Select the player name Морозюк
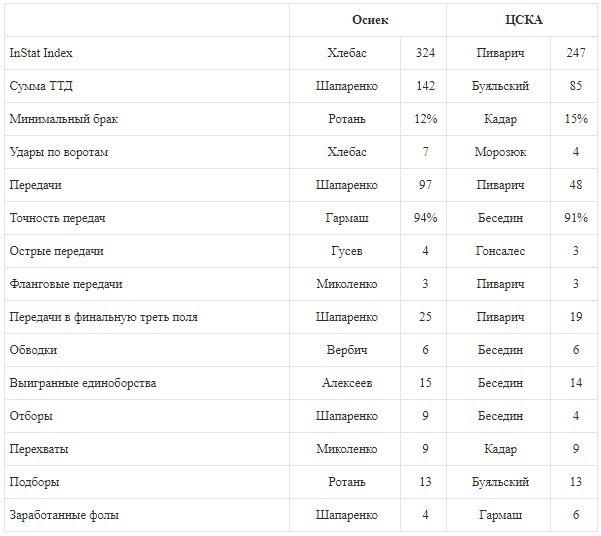The width and height of the screenshot is (601, 536). click(500, 152)
